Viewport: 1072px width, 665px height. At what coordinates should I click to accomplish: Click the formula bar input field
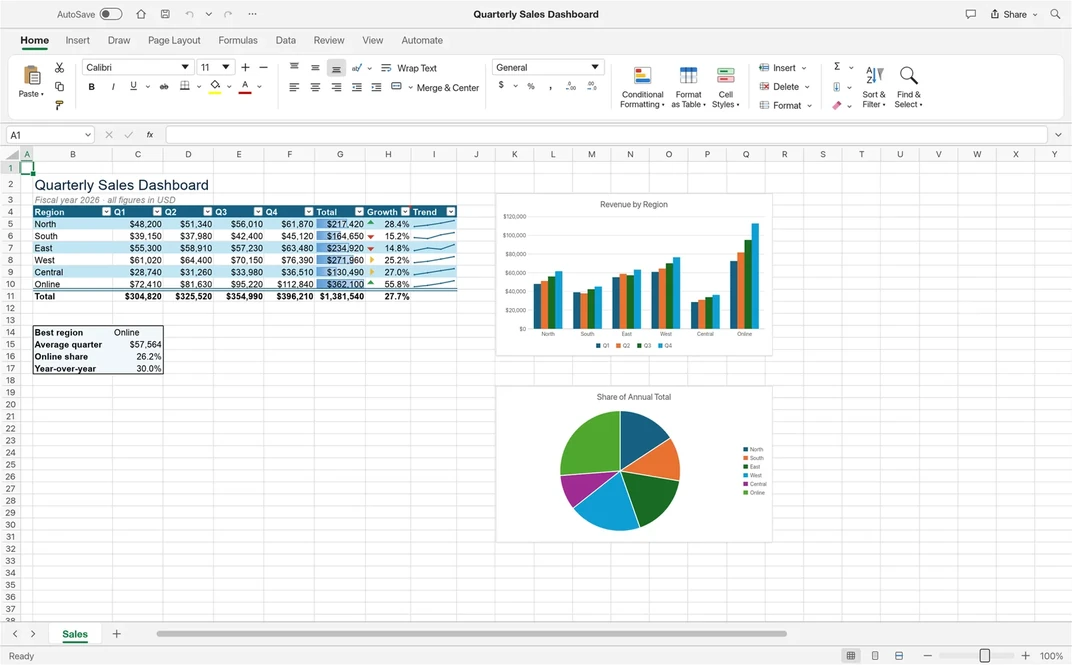[606, 135]
